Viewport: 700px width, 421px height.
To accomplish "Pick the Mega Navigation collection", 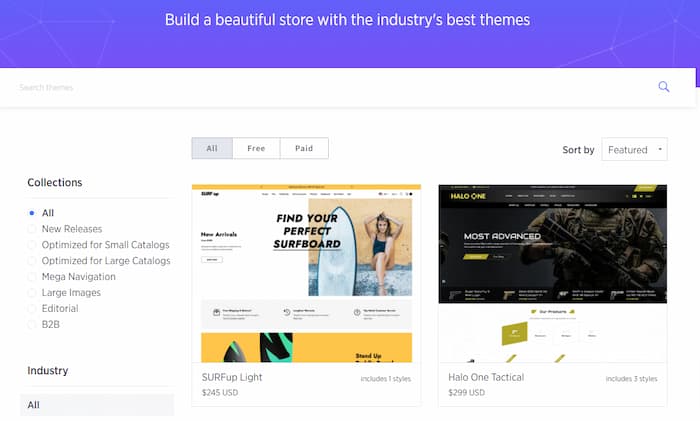I will pos(32,277).
